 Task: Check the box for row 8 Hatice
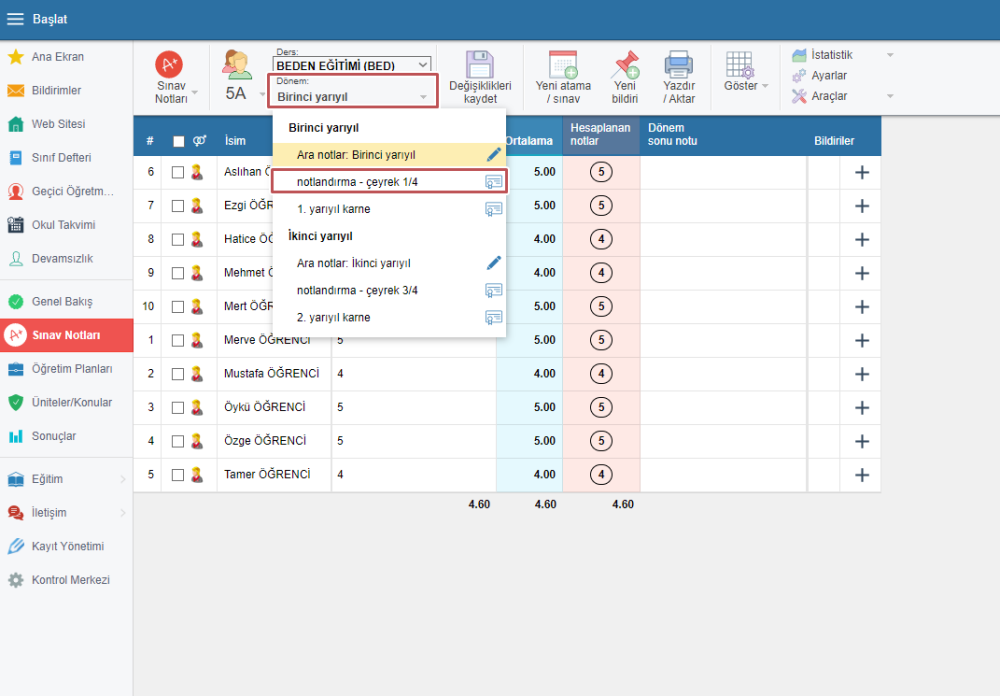tap(178, 239)
